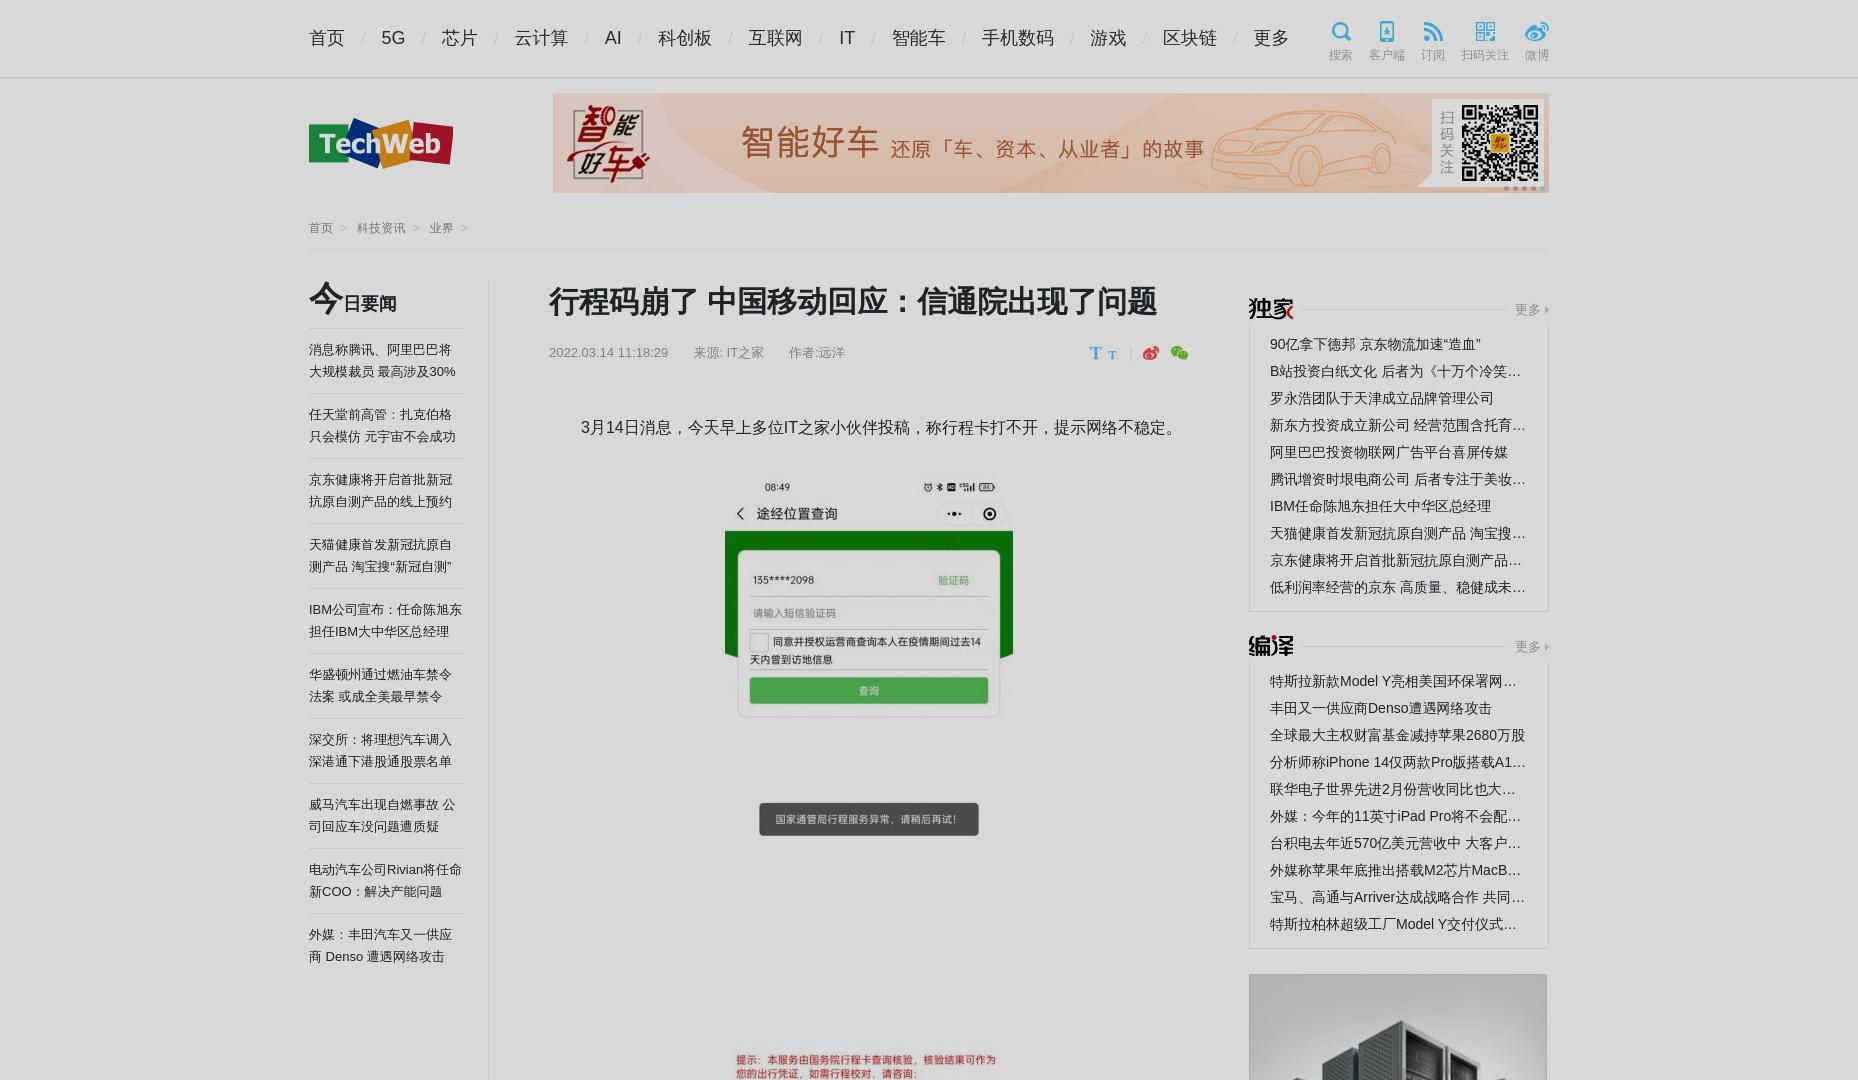Open 腾讯增资时垠电商公司 article
This screenshot has height=1080, width=1858.
tap(1398, 479)
